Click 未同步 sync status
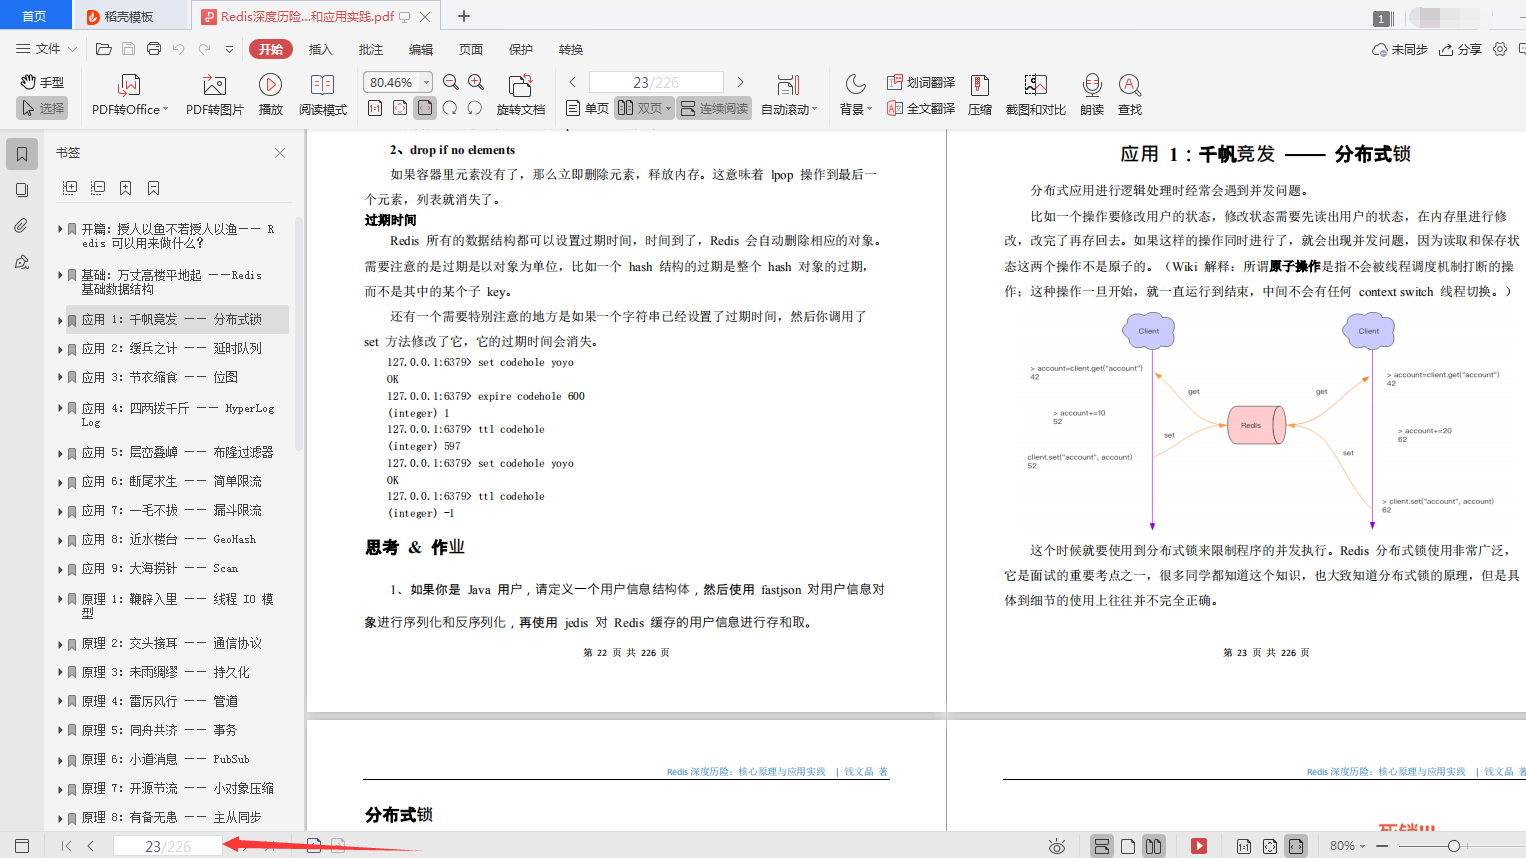This screenshot has height=858, width=1526. coord(1399,49)
